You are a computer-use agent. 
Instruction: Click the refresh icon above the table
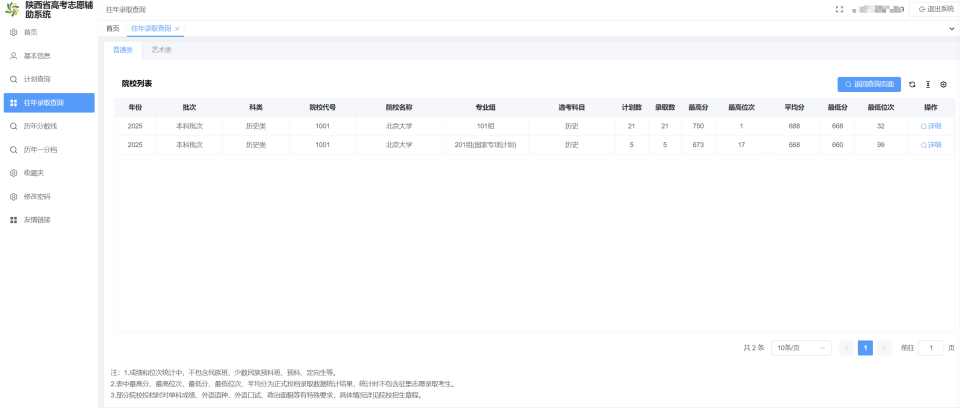(912, 85)
